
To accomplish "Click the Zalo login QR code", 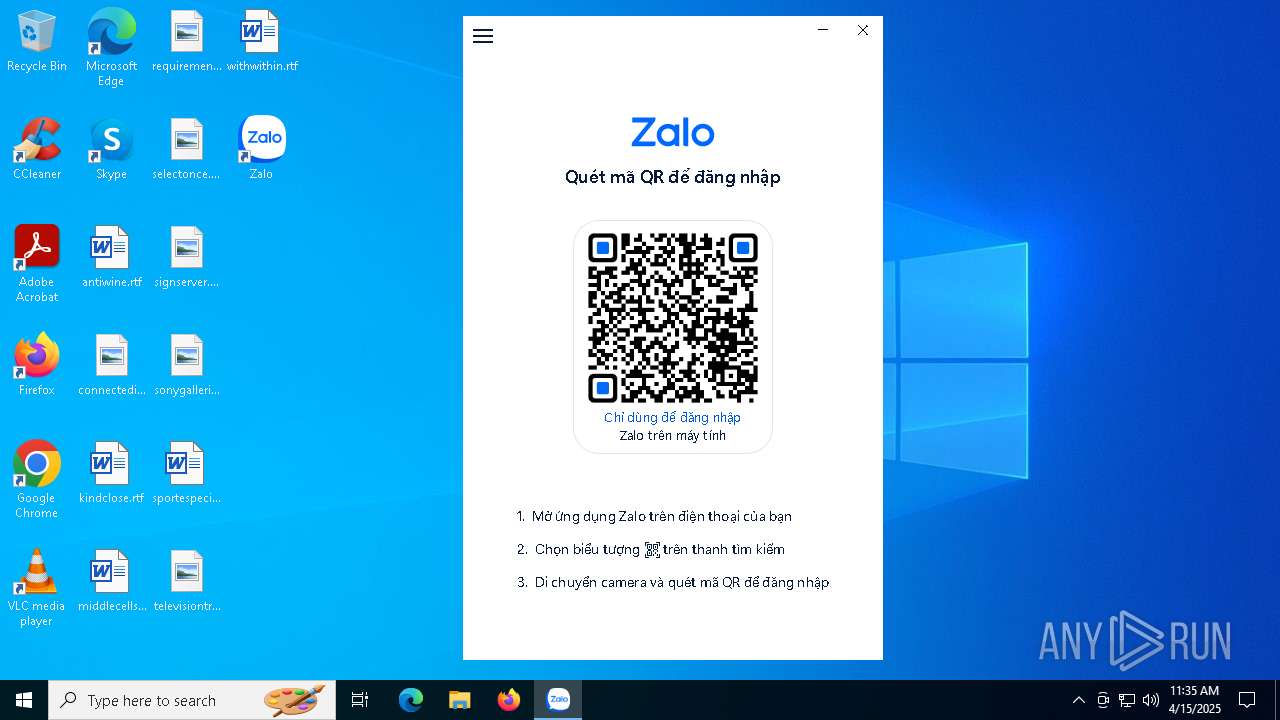I will [673, 318].
